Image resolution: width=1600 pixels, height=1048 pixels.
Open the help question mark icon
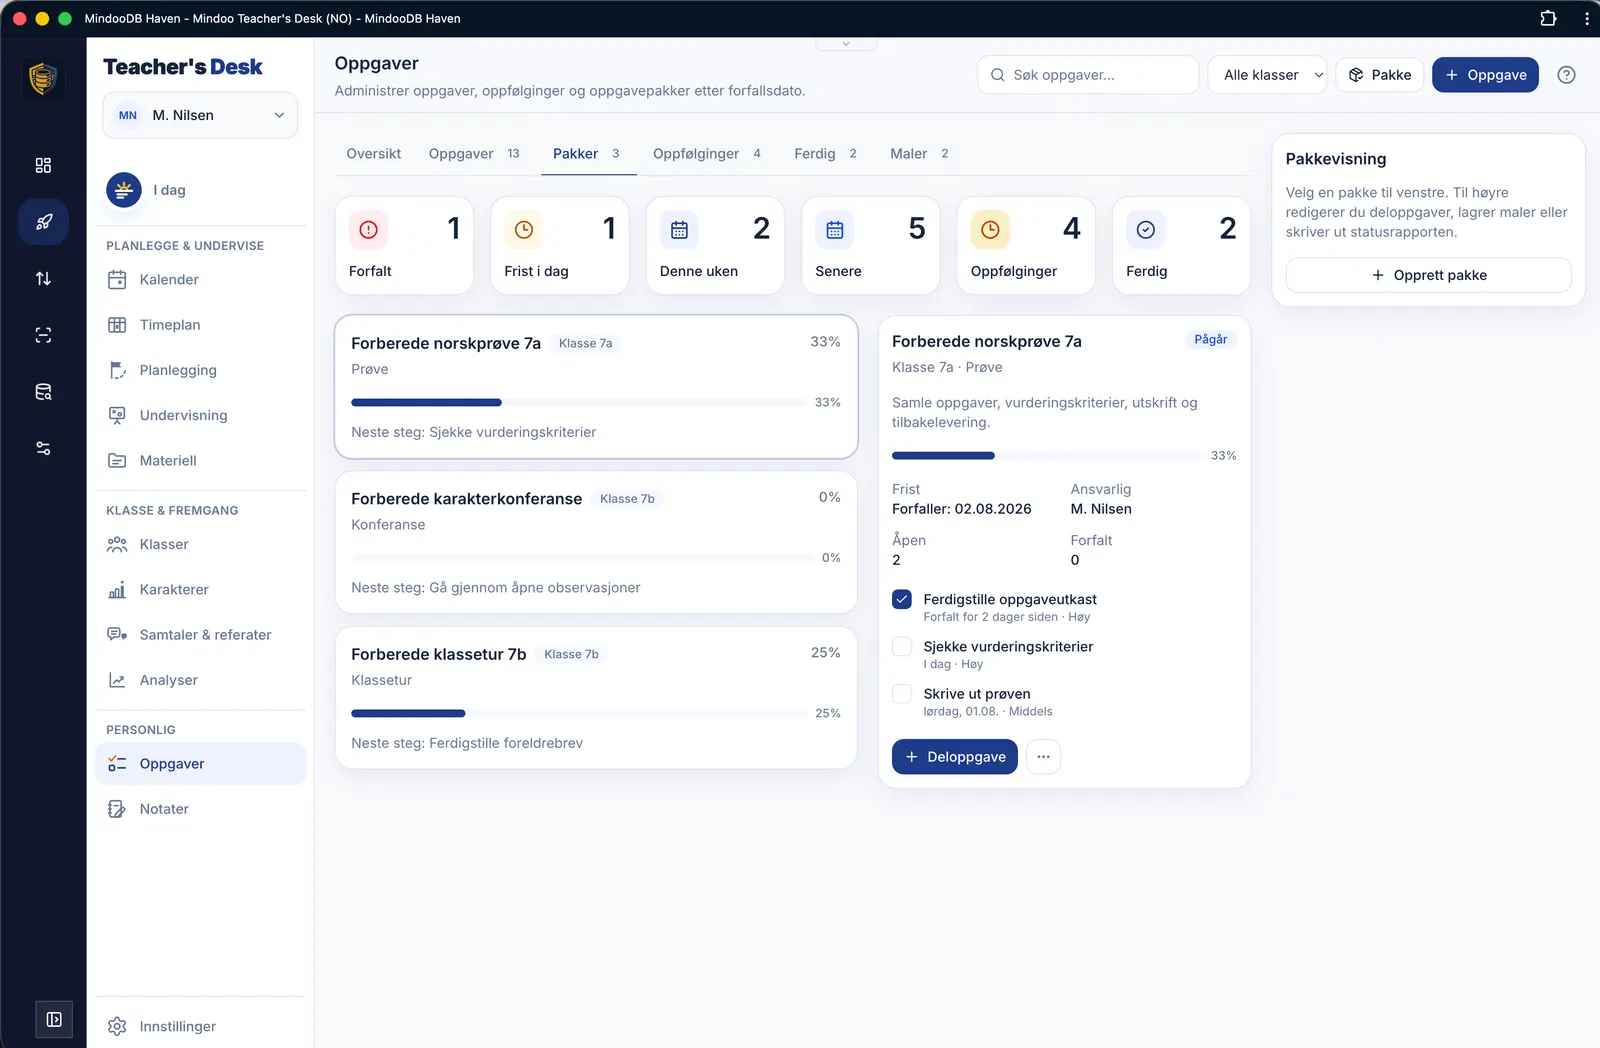pyautogui.click(x=1566, y=75)
